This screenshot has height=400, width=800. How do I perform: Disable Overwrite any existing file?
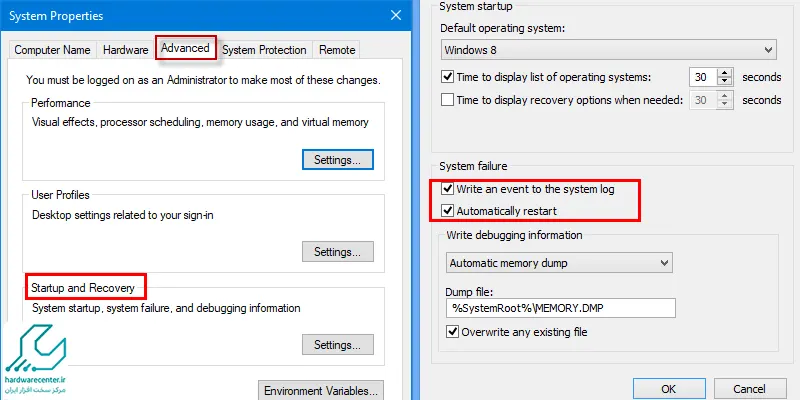point(452,332)
